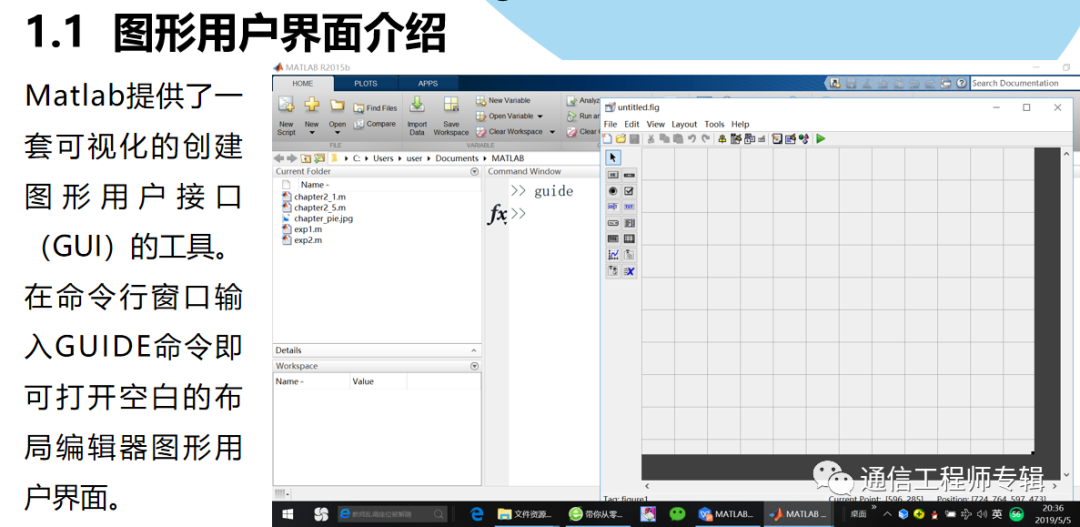Screen dimensions: 1080x527
Task: Click volume icon in system tray
Action: [982, 514]
